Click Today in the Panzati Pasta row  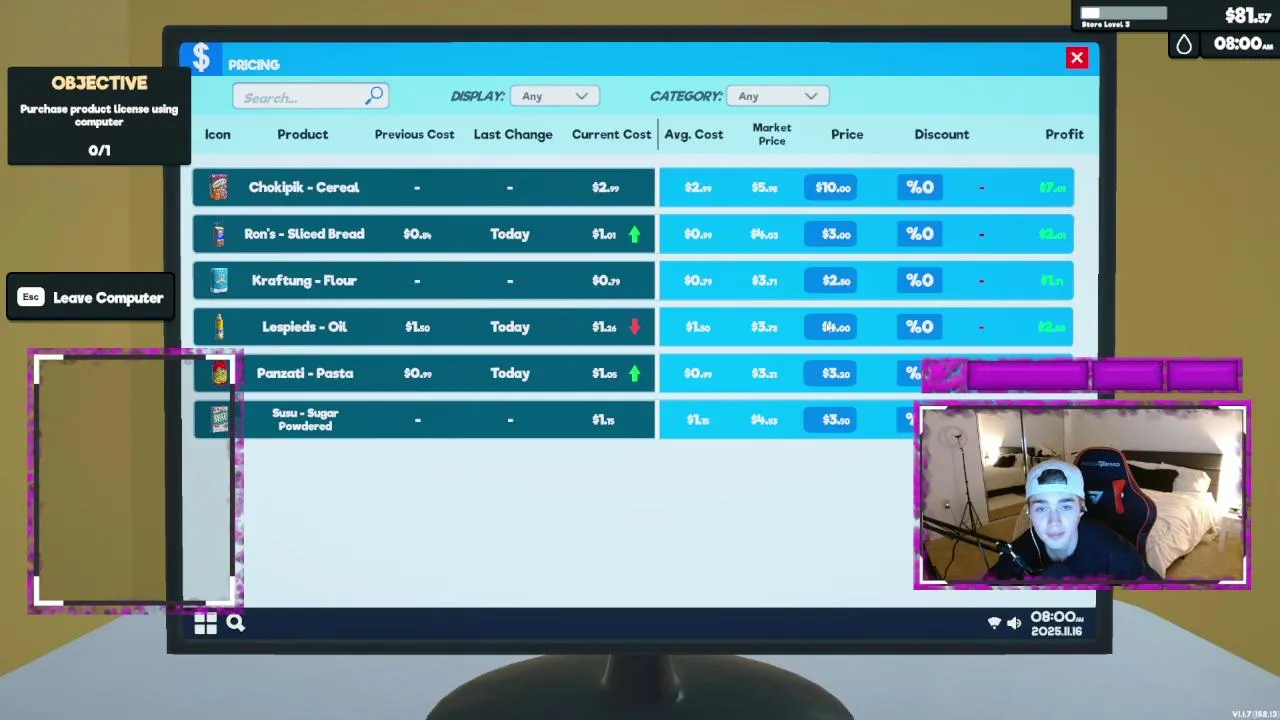coord(510,373)
